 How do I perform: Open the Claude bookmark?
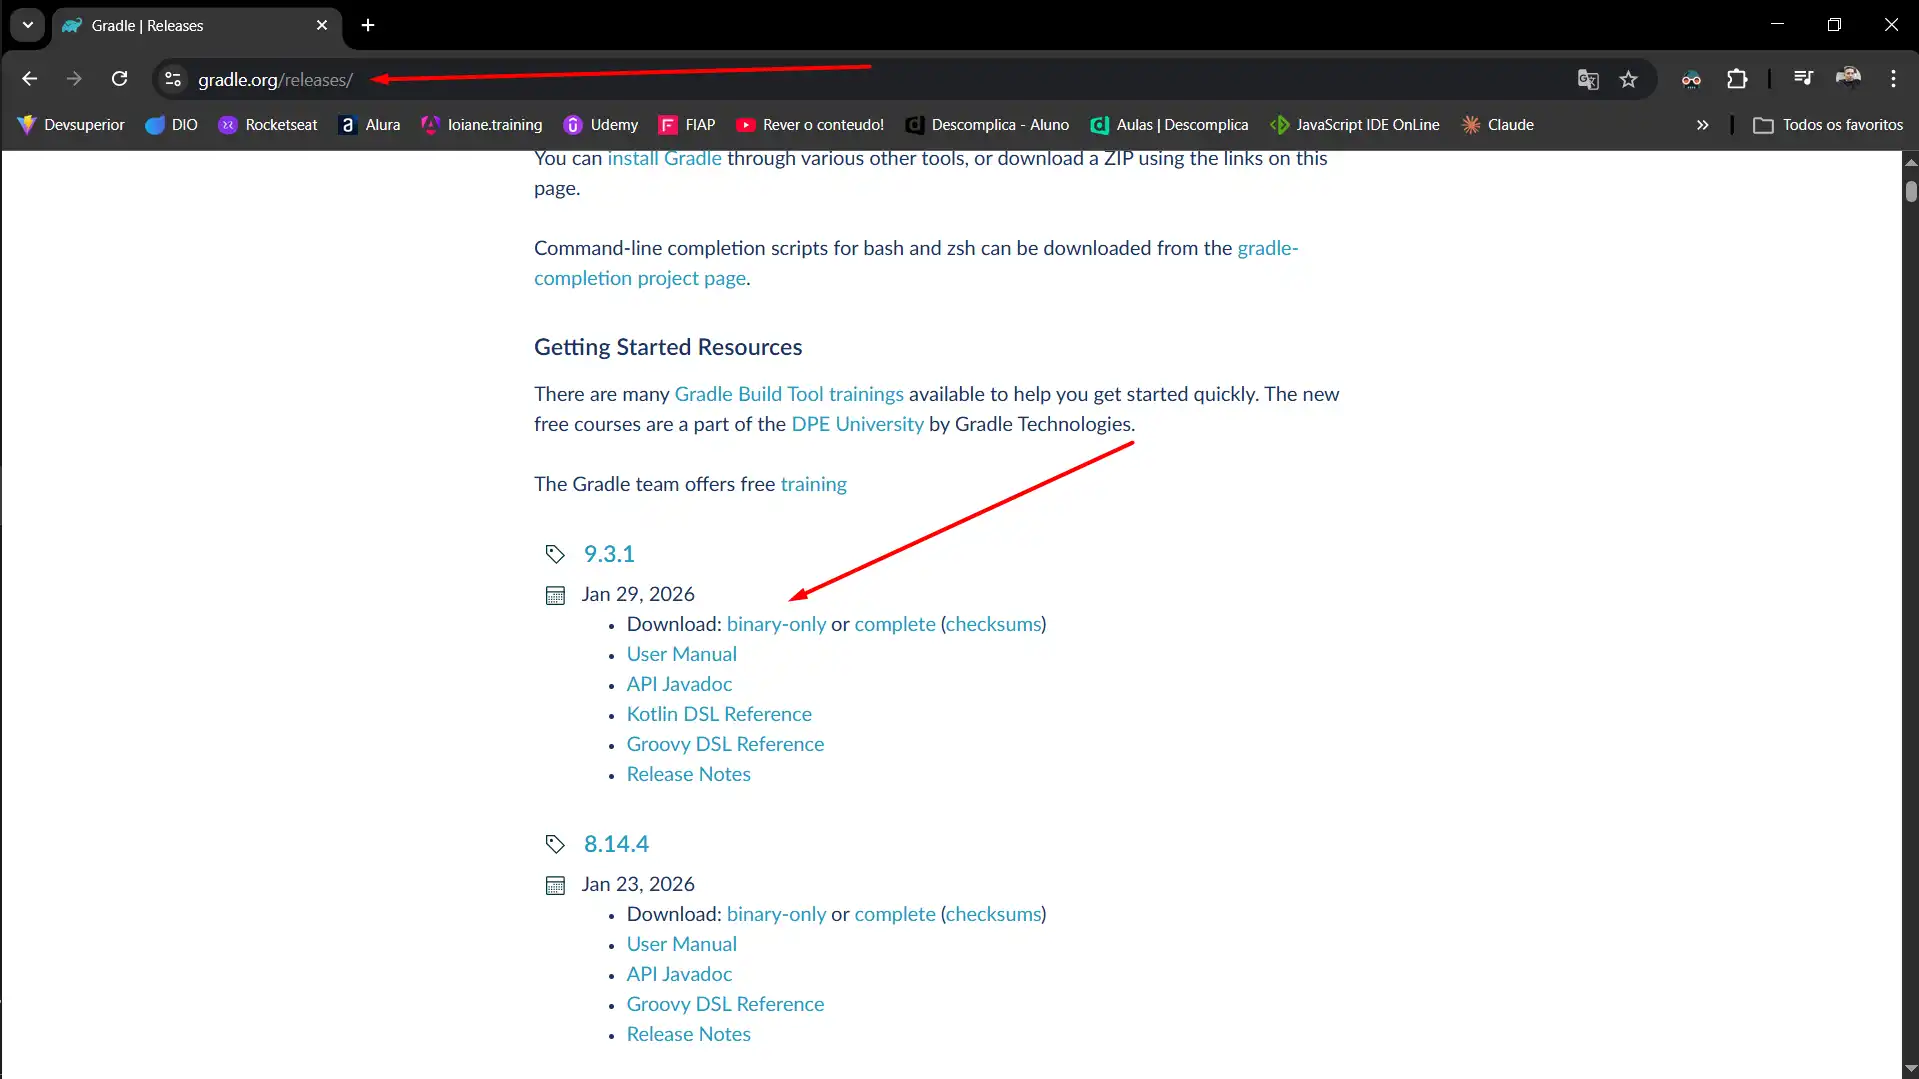tap(1497, 125)
